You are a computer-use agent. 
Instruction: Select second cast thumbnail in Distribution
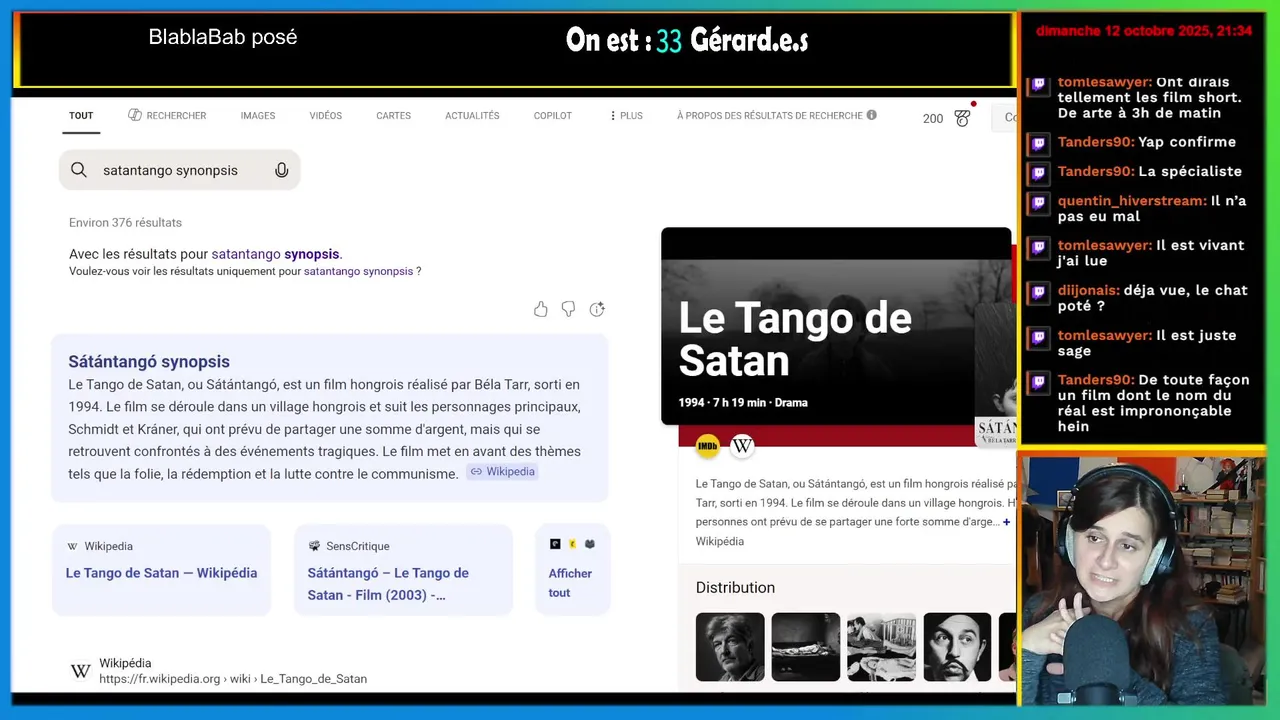tap(806, 647)
